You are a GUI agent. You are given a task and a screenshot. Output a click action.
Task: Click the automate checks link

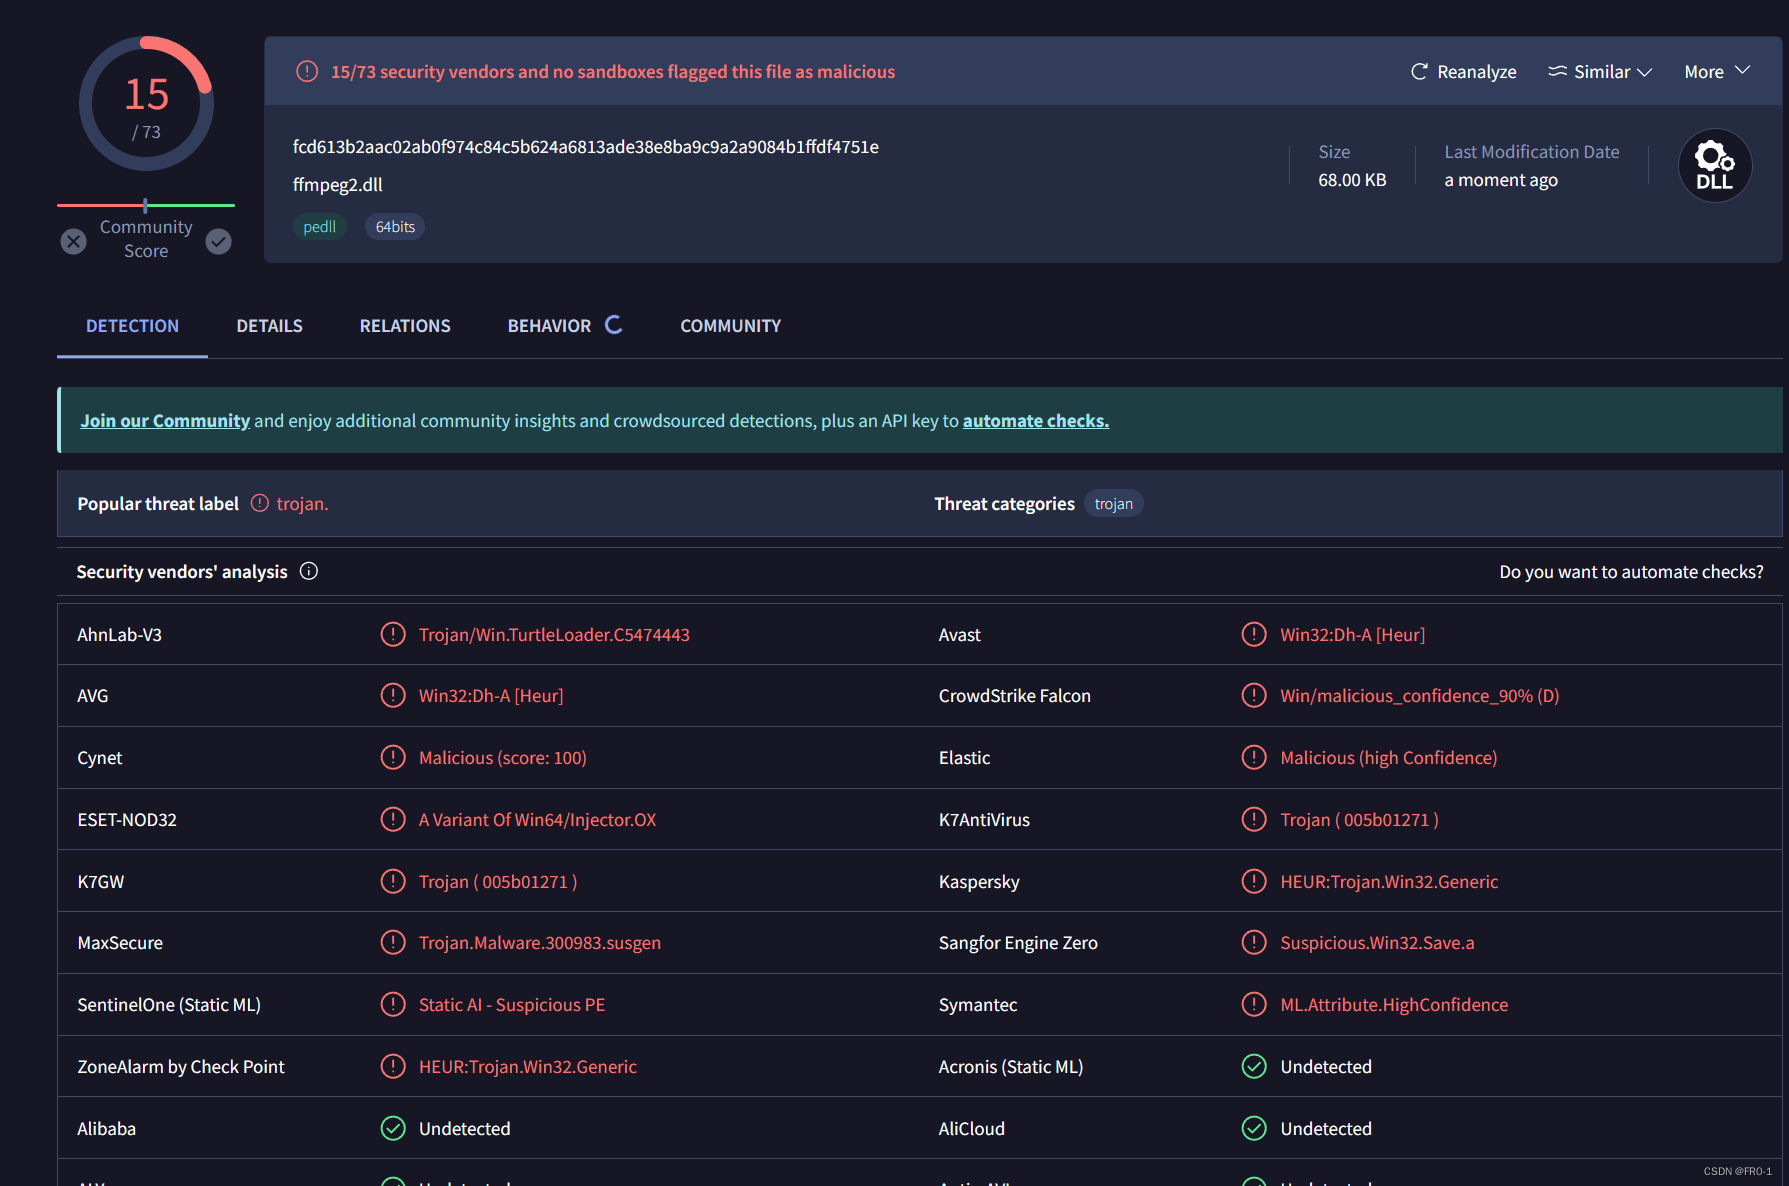coord(1036,421)
